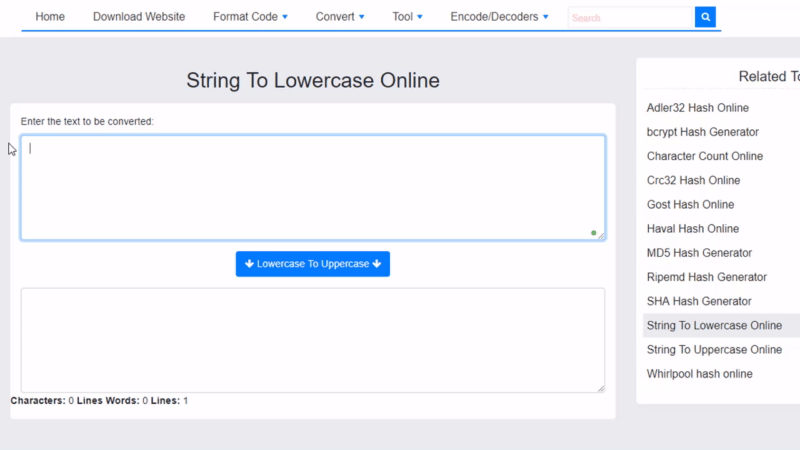Open Crc32 Hash Online link

[x=693, y=180]
